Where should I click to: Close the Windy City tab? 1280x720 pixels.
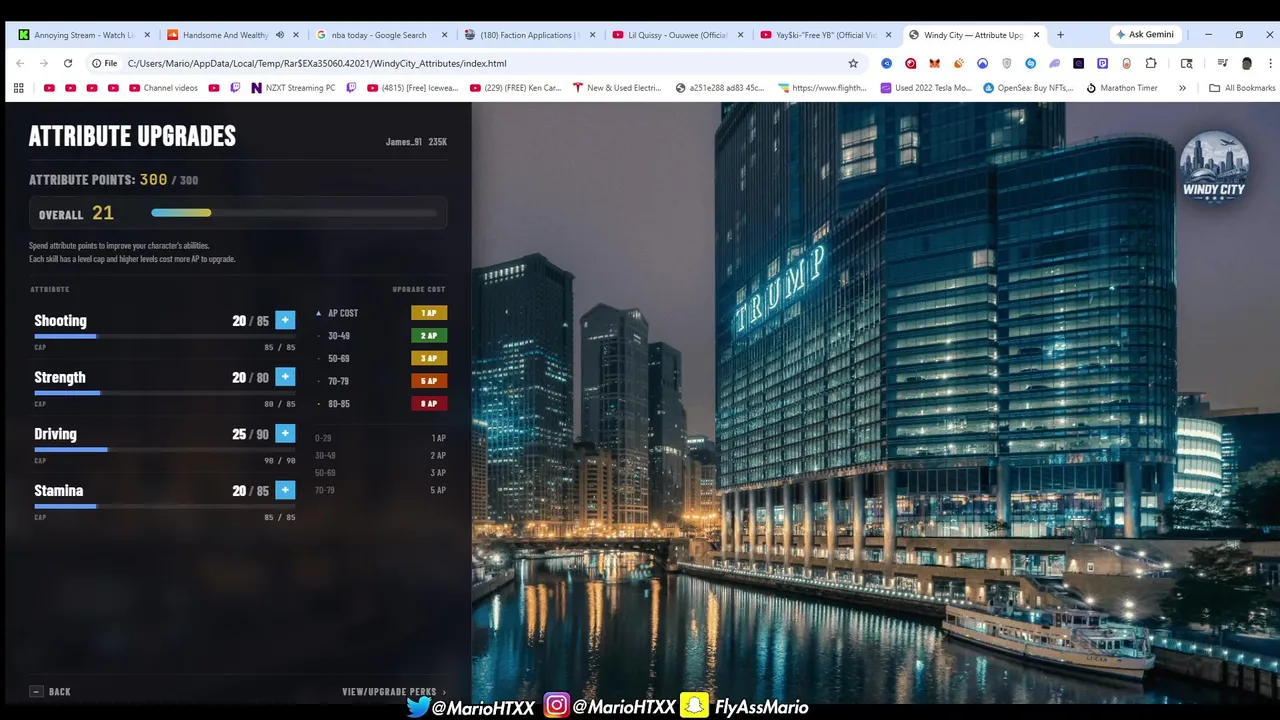pyautogui.click(x=1036, y=35)
